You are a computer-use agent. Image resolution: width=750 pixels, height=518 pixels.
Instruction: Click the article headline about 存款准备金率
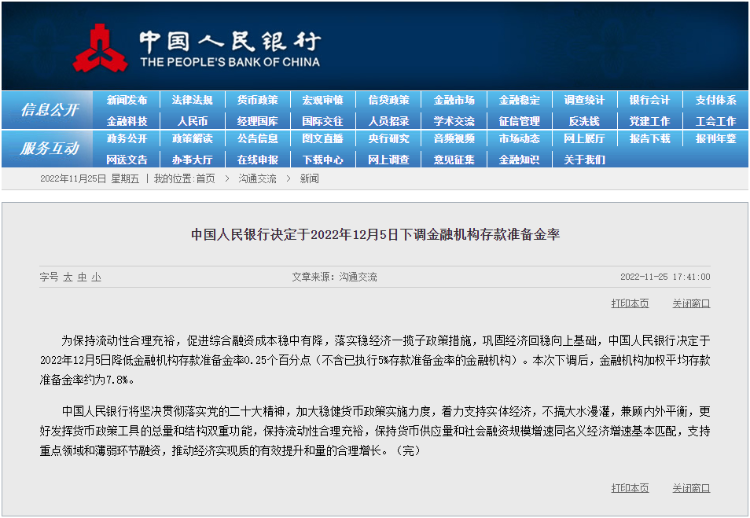click(375, 235)
